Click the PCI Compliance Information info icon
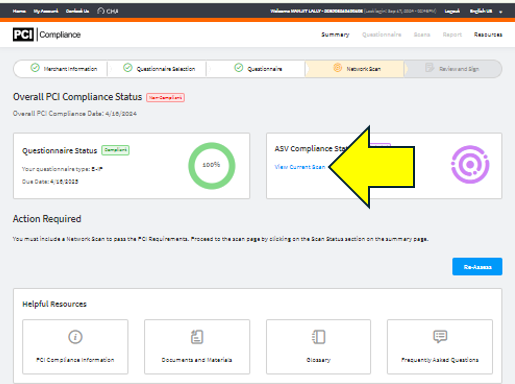515x384 pixels. click(75, 337)
